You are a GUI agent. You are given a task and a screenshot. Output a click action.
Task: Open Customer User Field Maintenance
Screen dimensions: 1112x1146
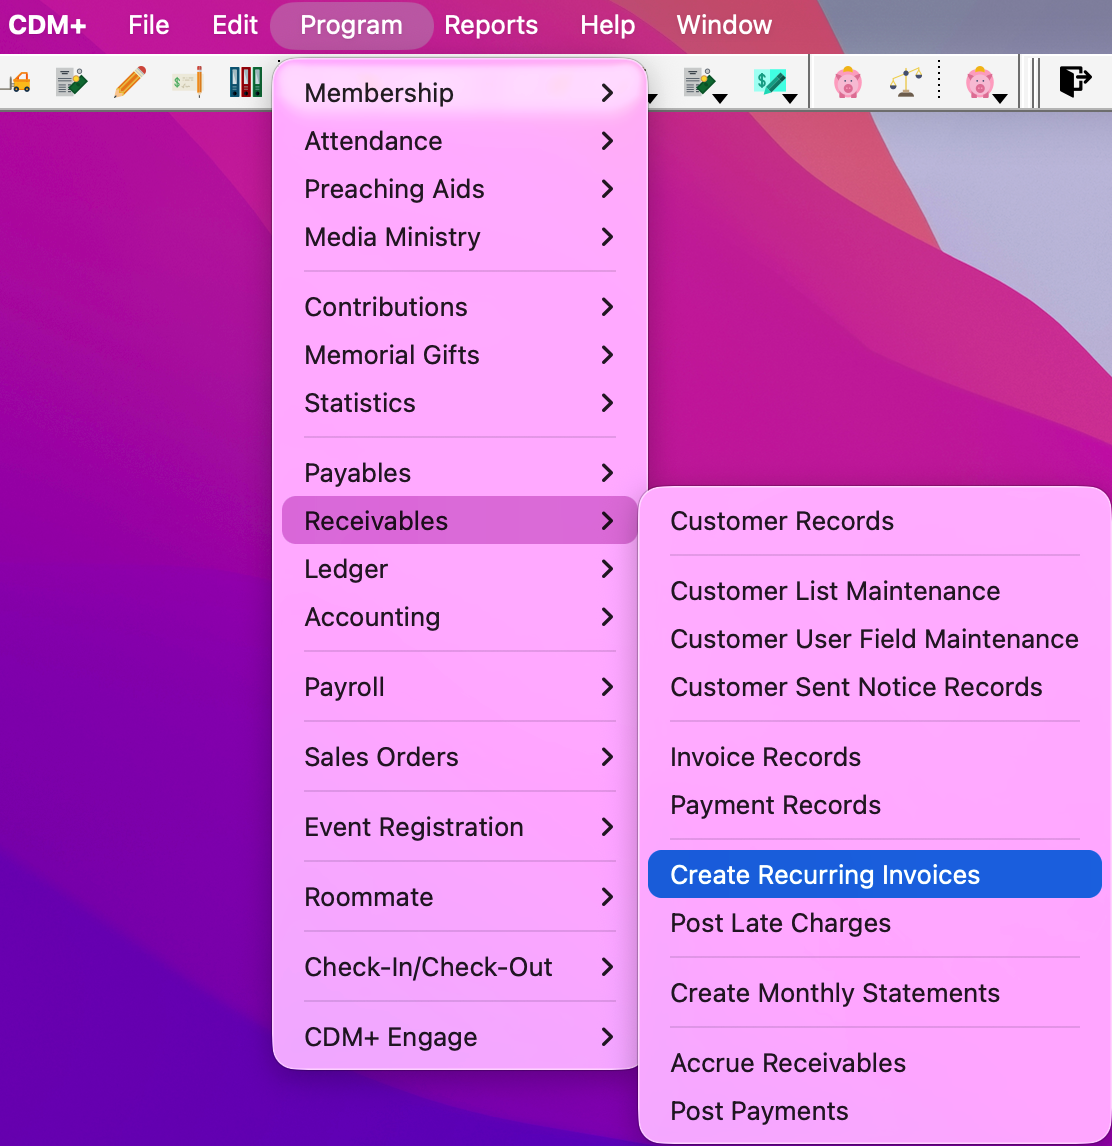pyautogui.click(x=874, y=639)
